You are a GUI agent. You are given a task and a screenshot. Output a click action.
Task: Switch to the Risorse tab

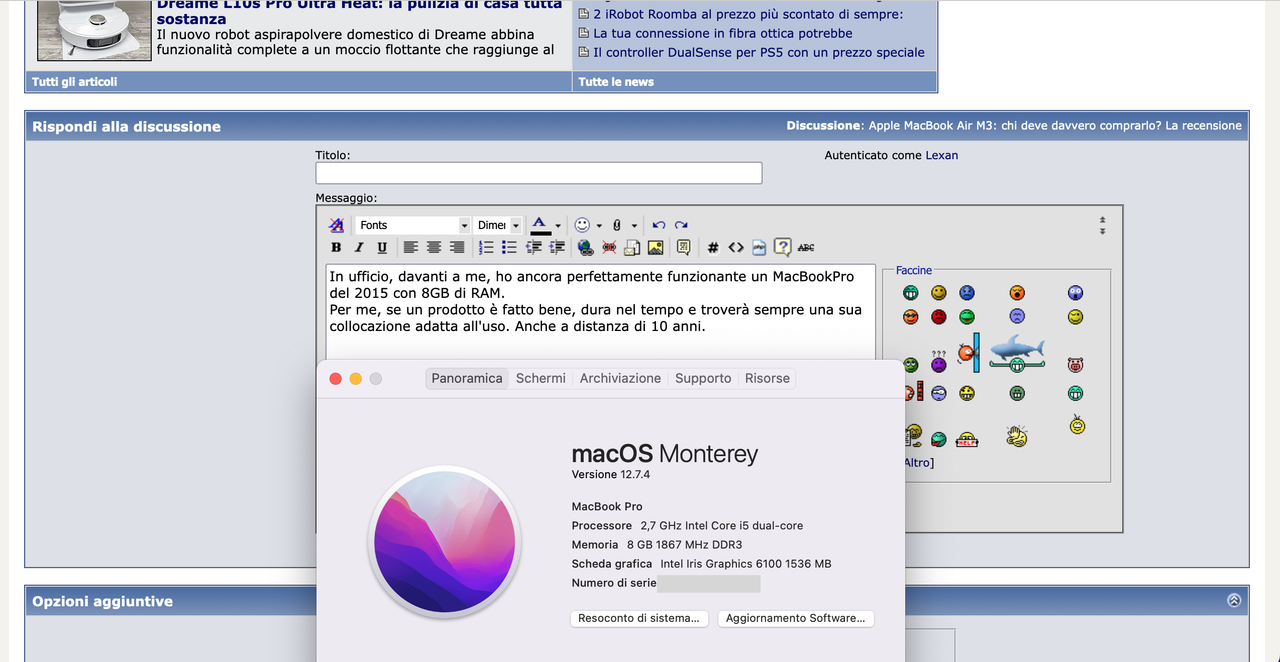(767, 378)
